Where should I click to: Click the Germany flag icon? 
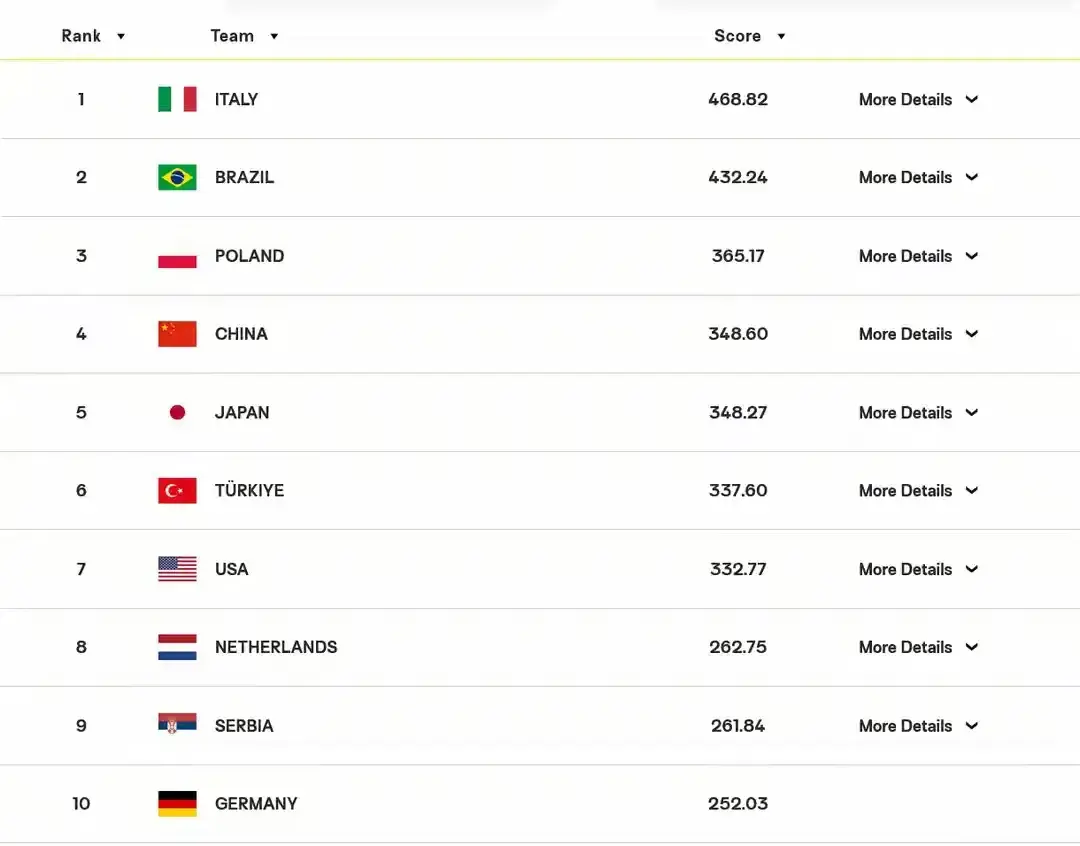pos(177,804)
